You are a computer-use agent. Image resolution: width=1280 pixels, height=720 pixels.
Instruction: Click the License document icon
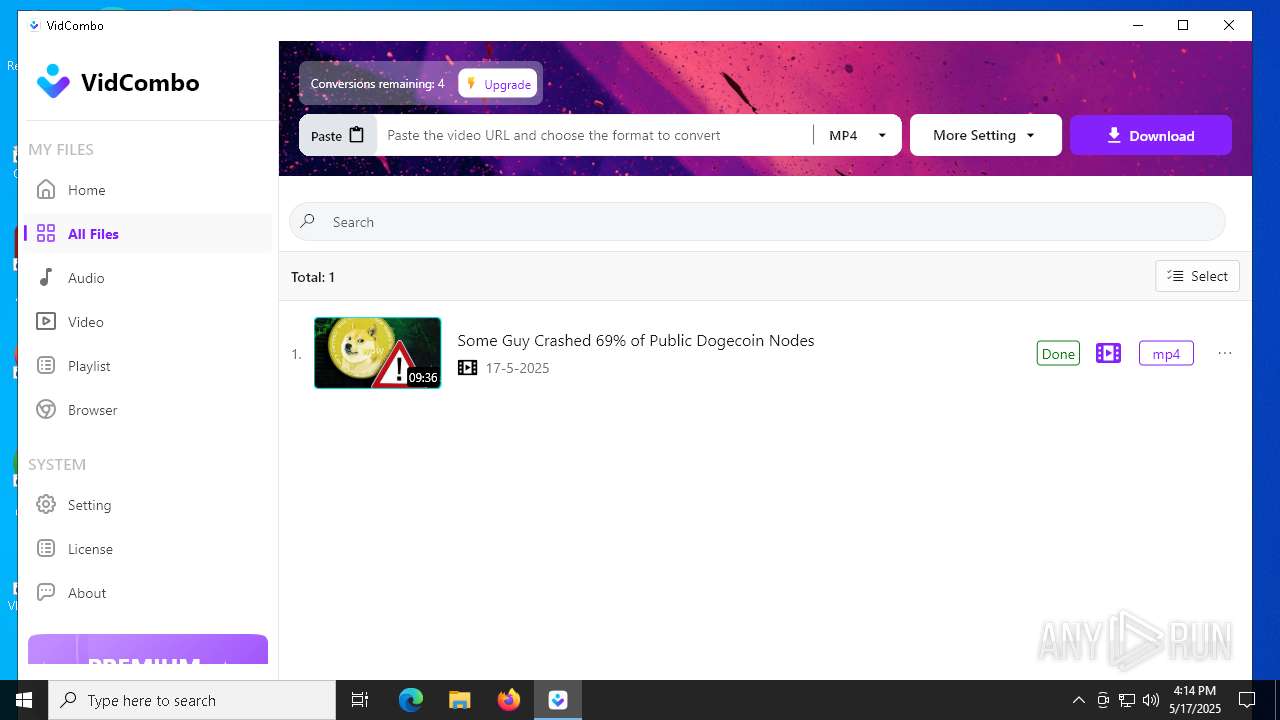click(x=46, y=549)
